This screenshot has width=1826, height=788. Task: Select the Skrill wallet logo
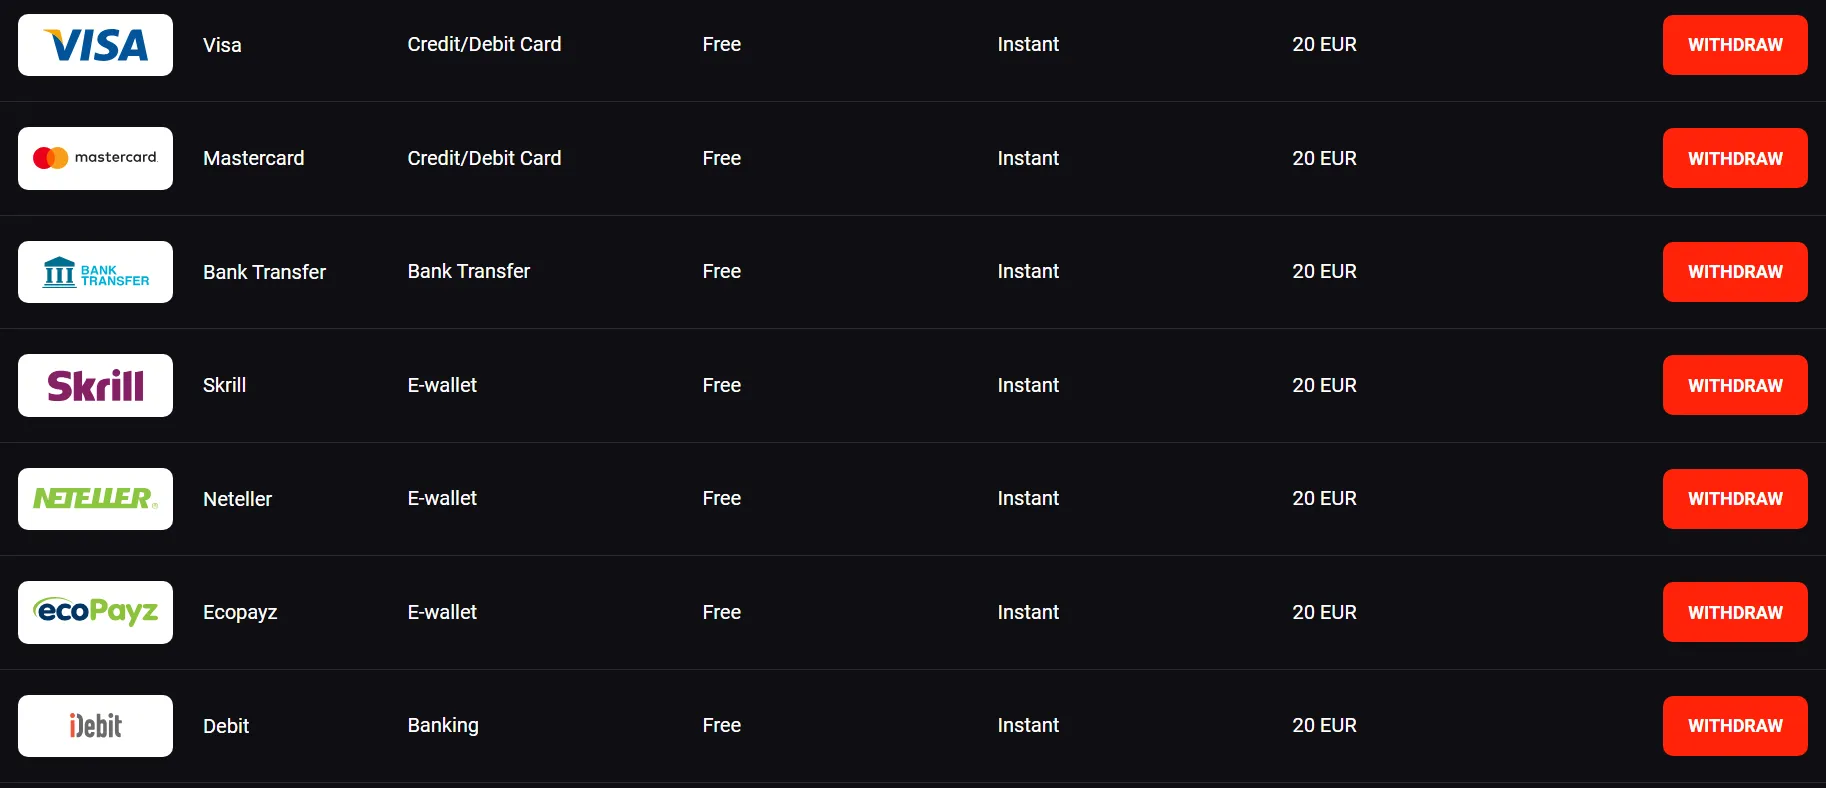click(95, 385)
